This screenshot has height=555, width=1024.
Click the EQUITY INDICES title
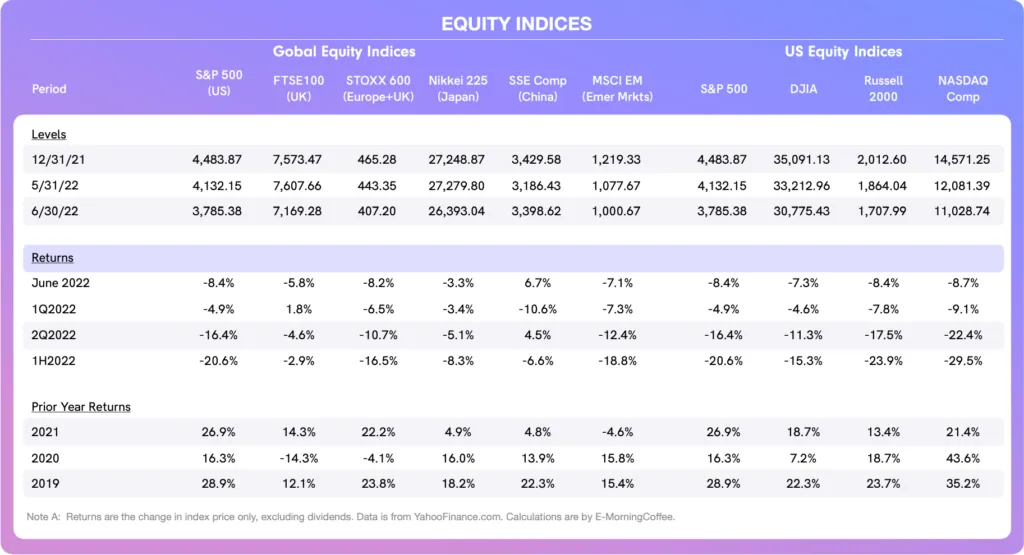click(x=516, y=24)
